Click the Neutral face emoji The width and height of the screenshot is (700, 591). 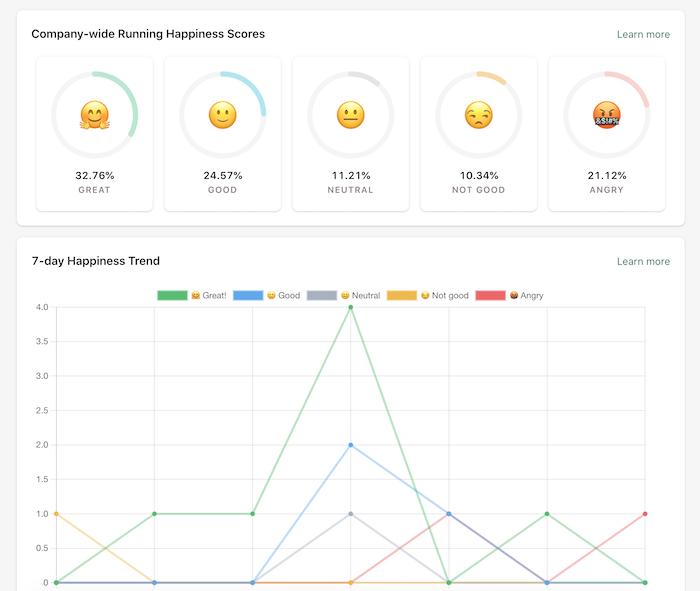tap(350, 115)
